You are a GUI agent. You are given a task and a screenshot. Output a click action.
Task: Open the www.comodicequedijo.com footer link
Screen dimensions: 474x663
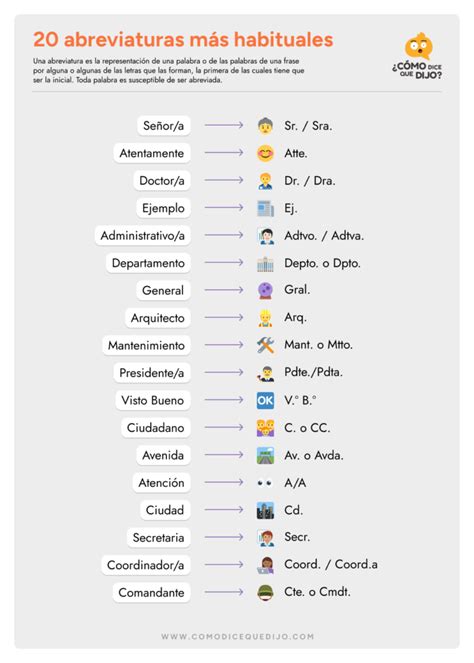(x=237, y=636)
